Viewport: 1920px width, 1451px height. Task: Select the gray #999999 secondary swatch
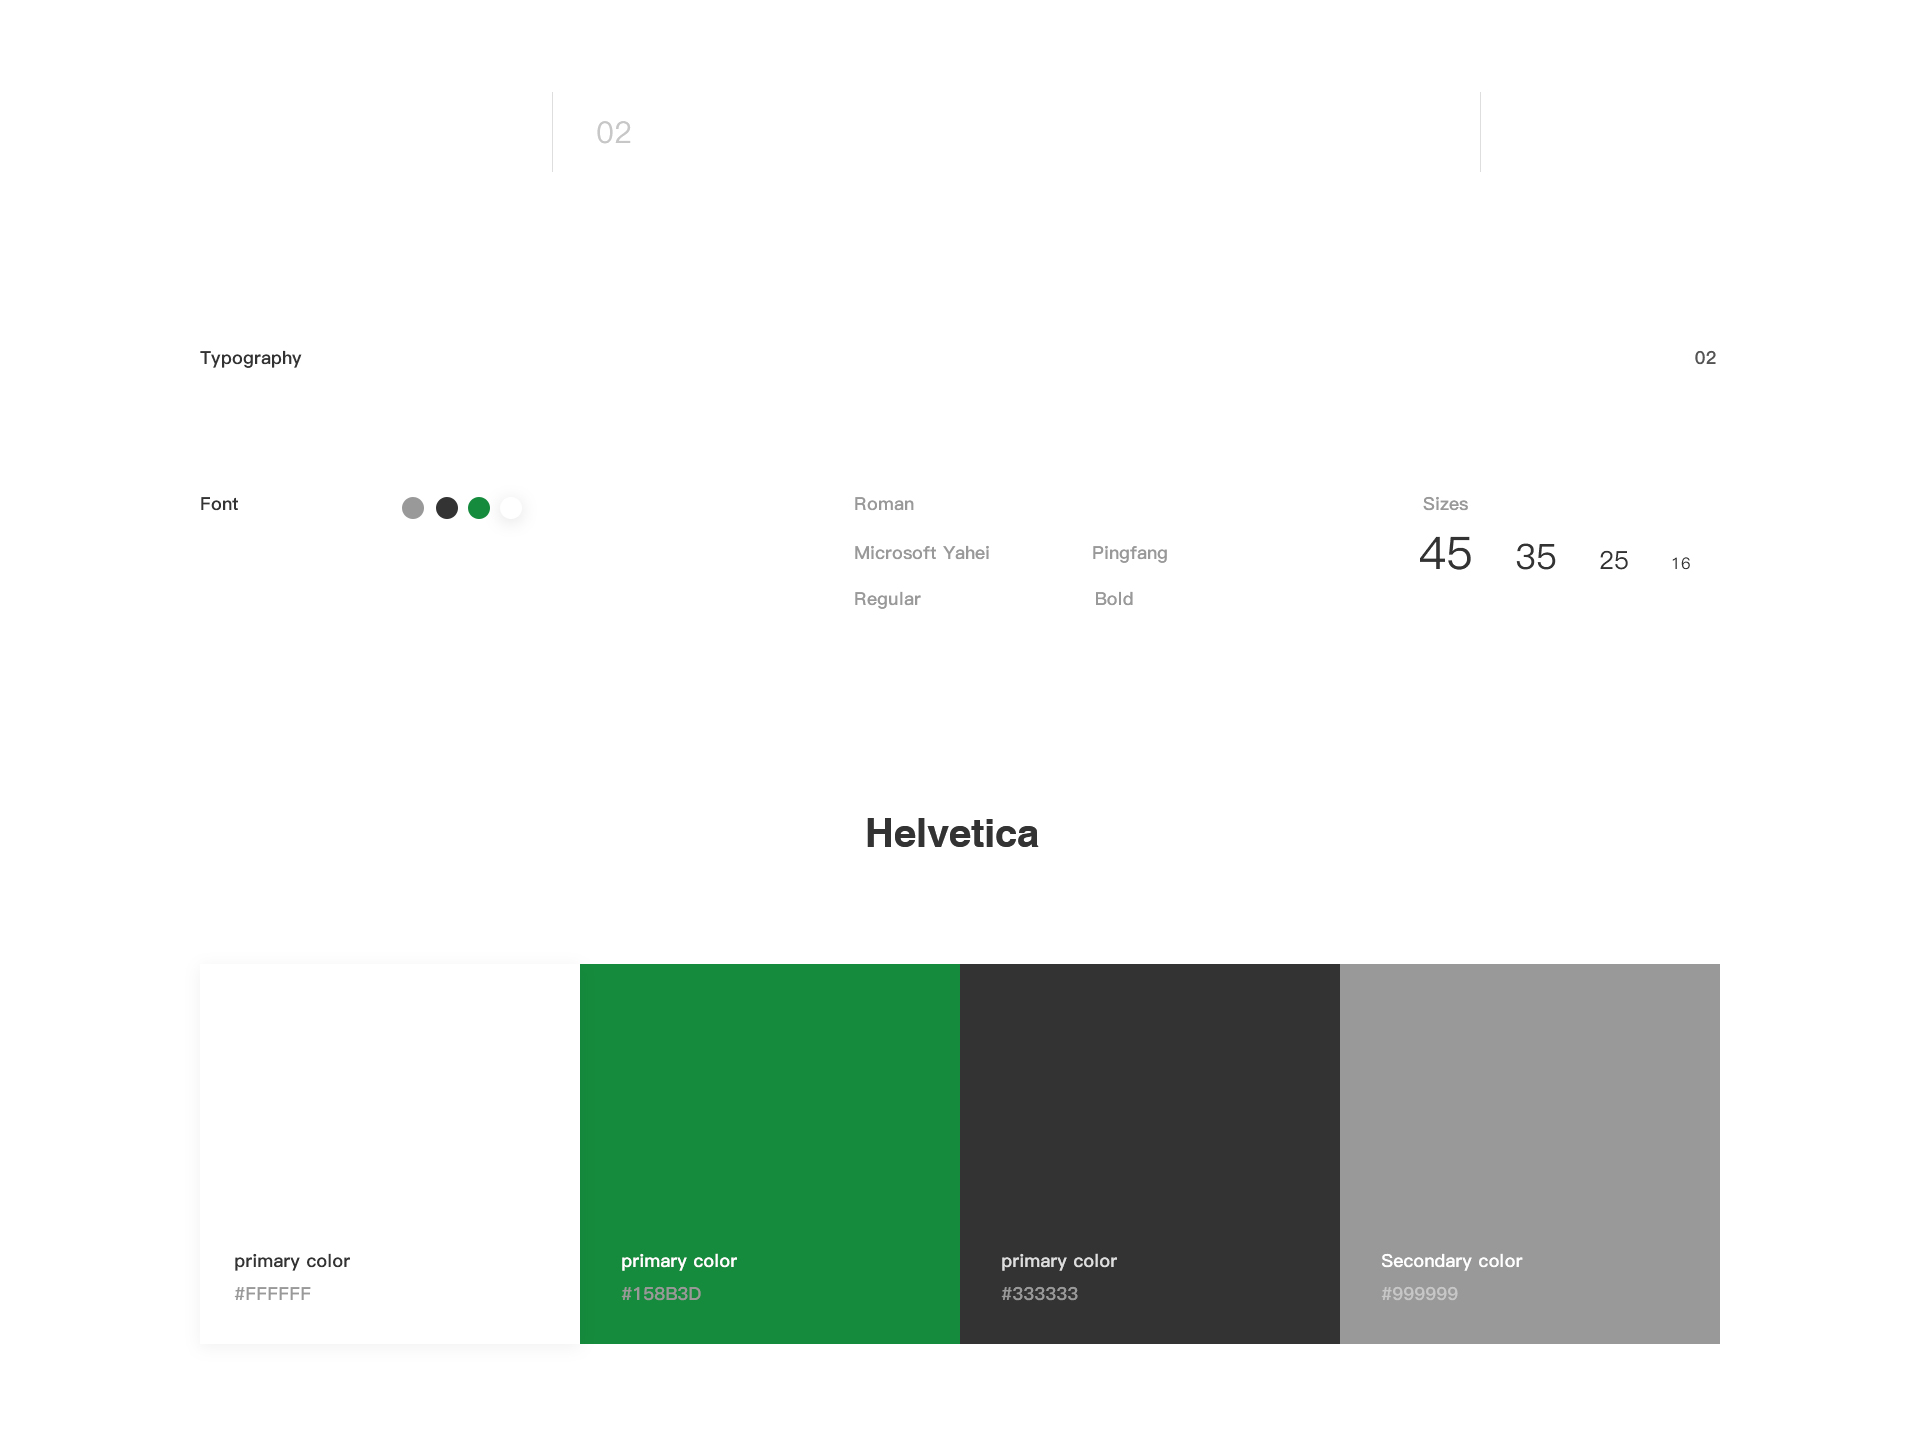(x=1530, y=1153)
